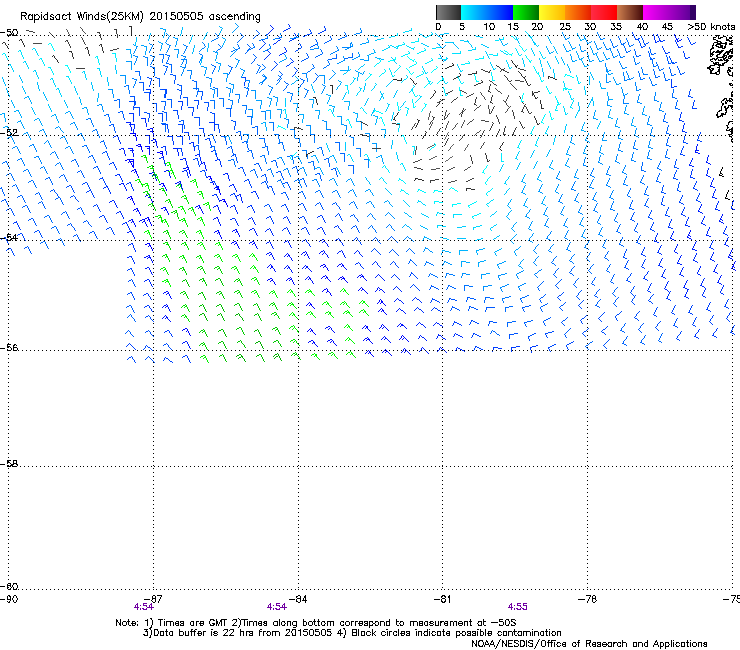Click the -56 latitude axis label
This screenshot has width=740, height=650.
[x=9, y=347]
